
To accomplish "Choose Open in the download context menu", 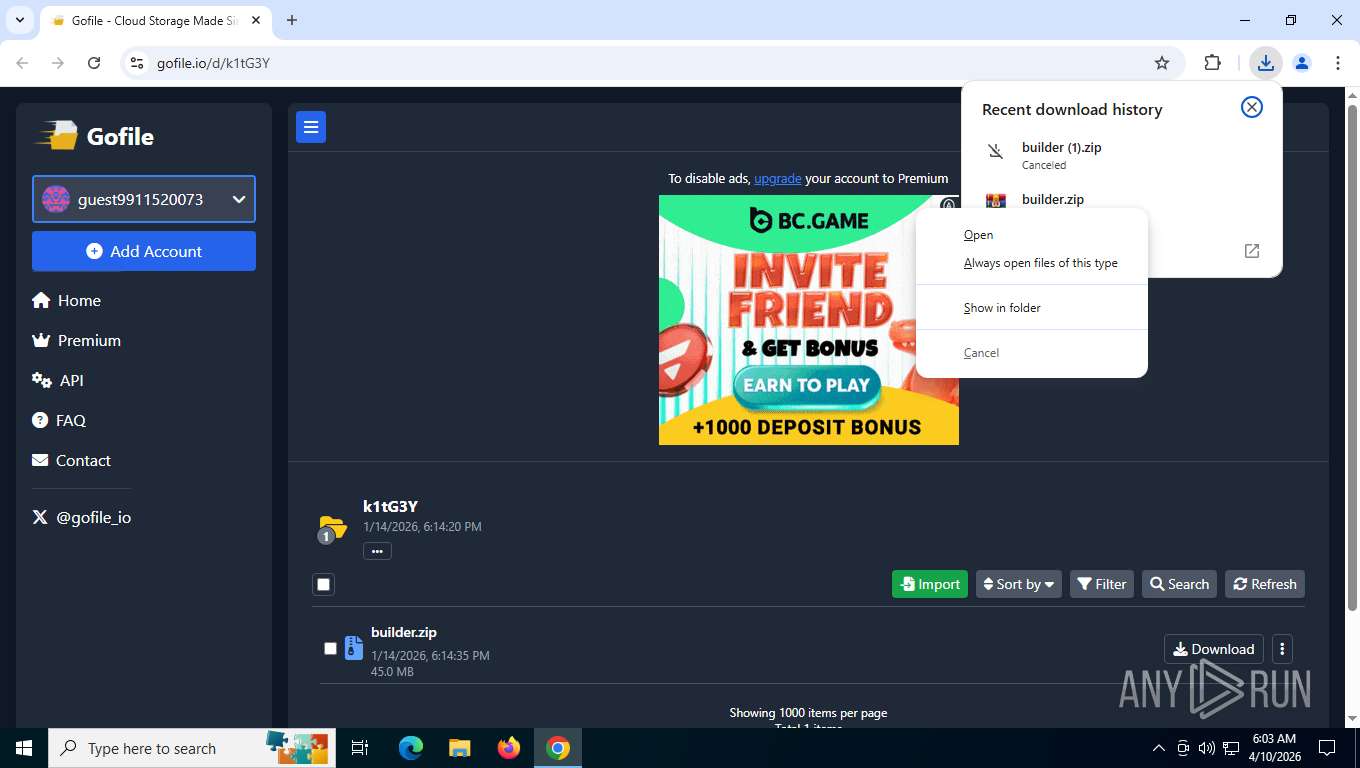I will tap(1031, 235).
